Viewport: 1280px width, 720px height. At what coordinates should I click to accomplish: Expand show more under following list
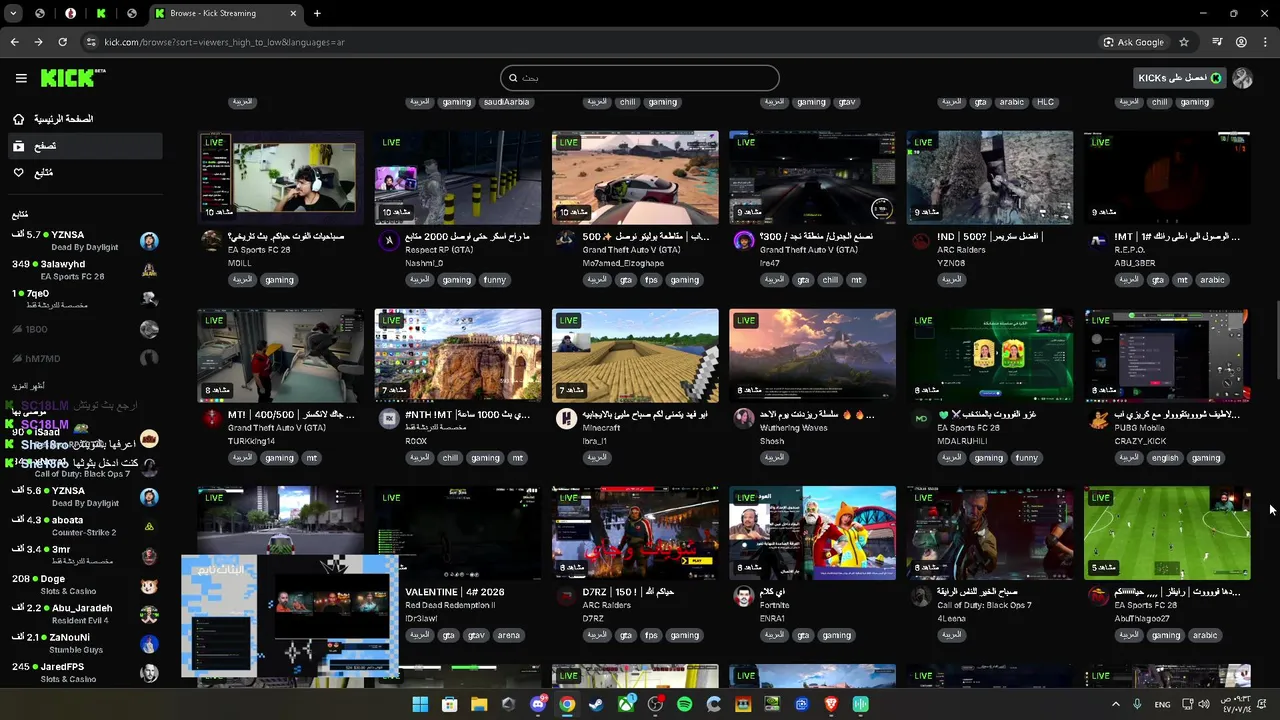pos(28,386)
